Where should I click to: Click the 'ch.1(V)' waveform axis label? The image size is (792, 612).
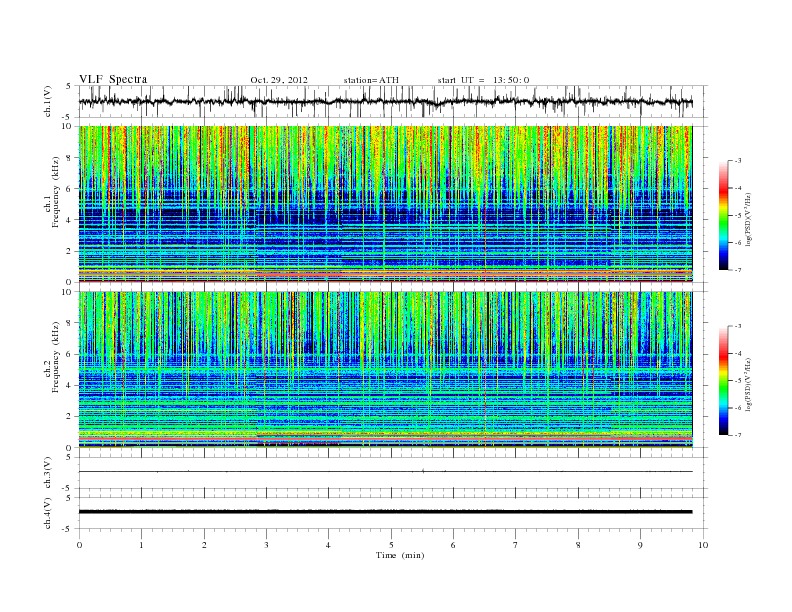[x=48, y=101]
